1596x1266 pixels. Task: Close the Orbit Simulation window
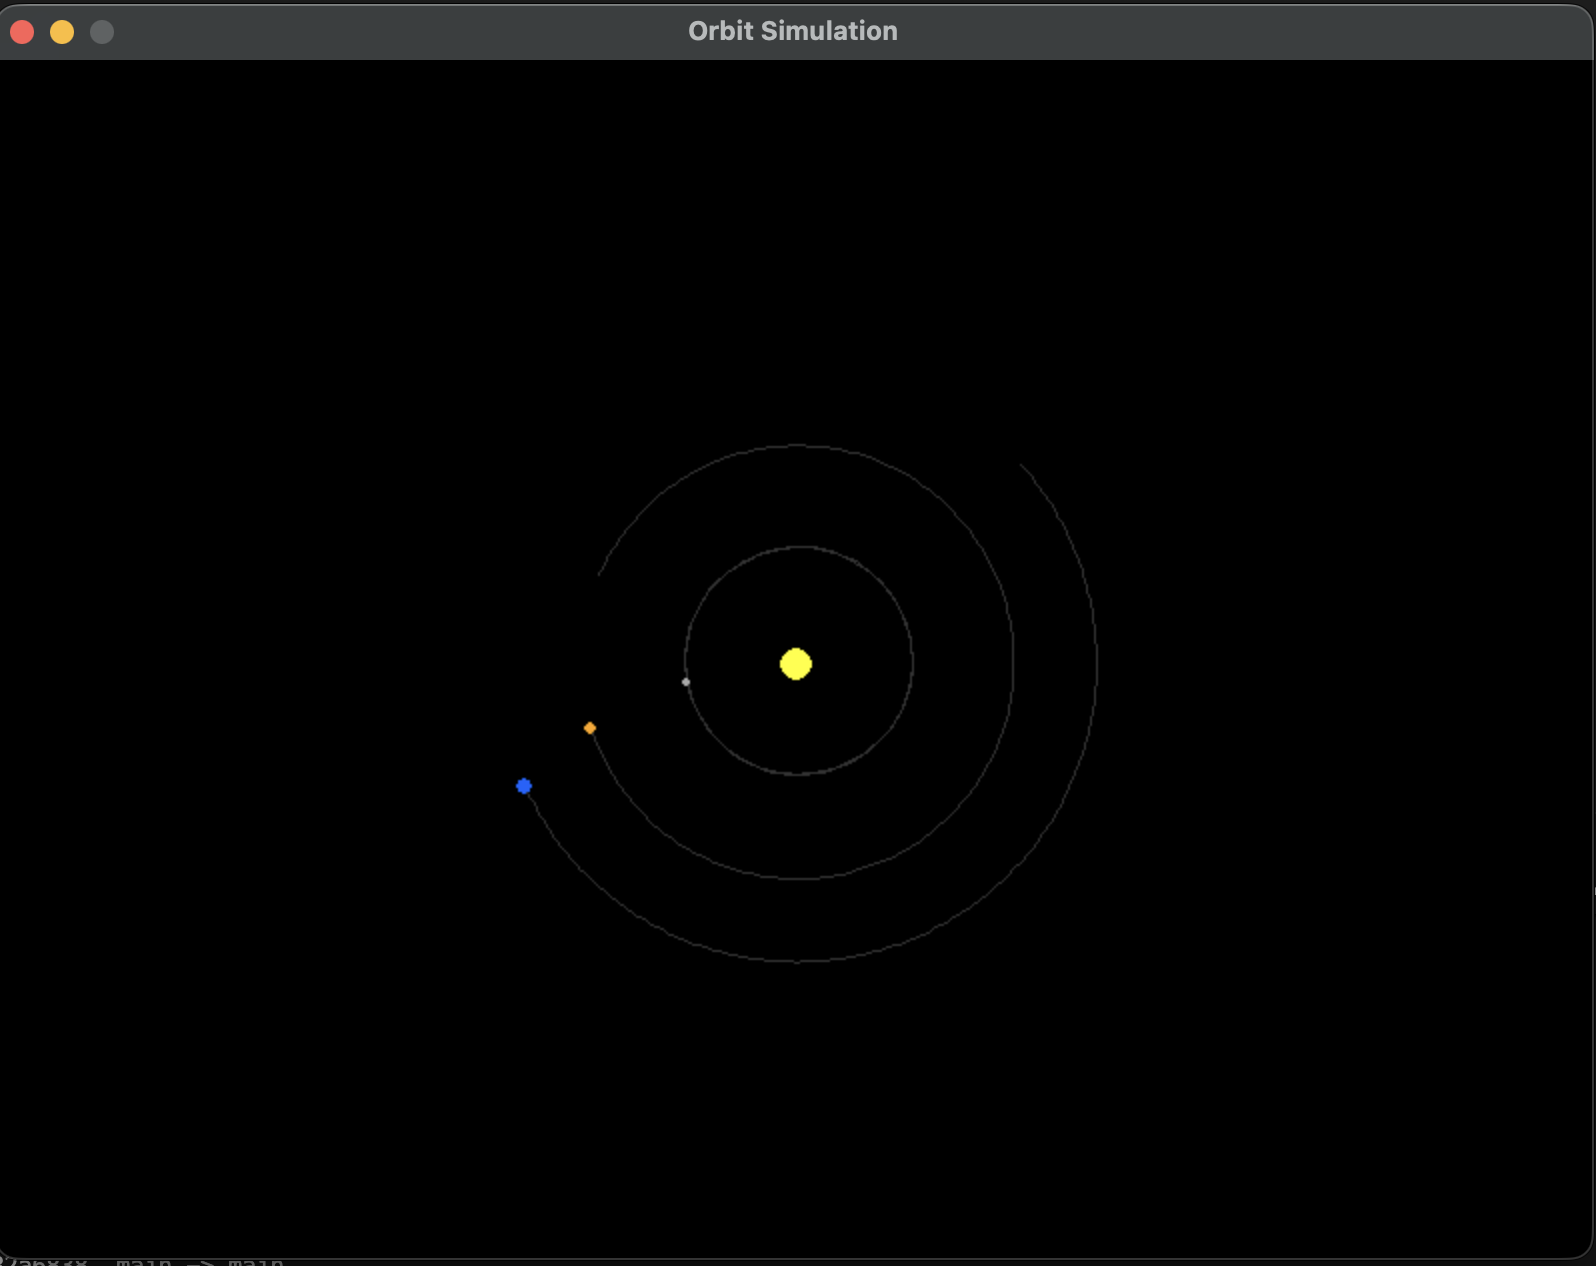[x=22, y=32]
